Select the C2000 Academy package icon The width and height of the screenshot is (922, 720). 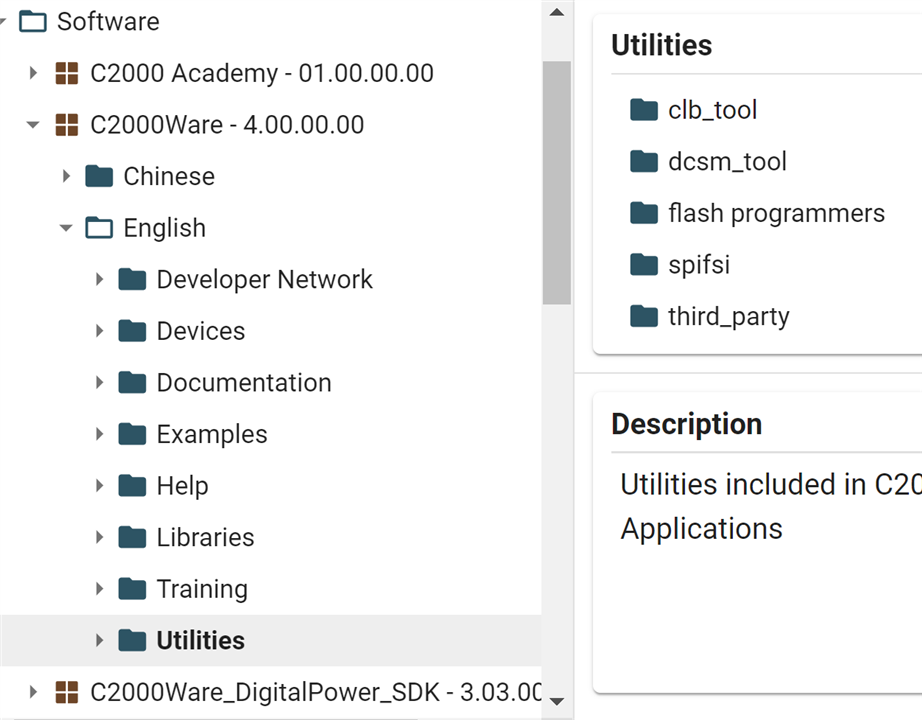click(x=66, y=72)
